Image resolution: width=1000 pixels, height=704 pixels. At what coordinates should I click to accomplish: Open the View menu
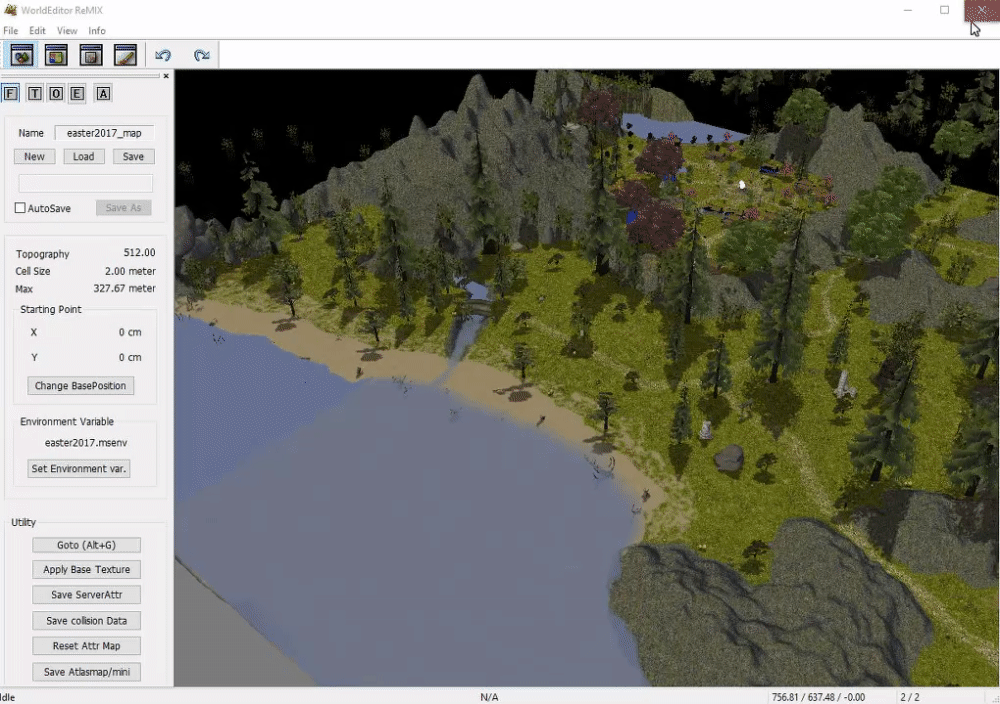point(67,31)
